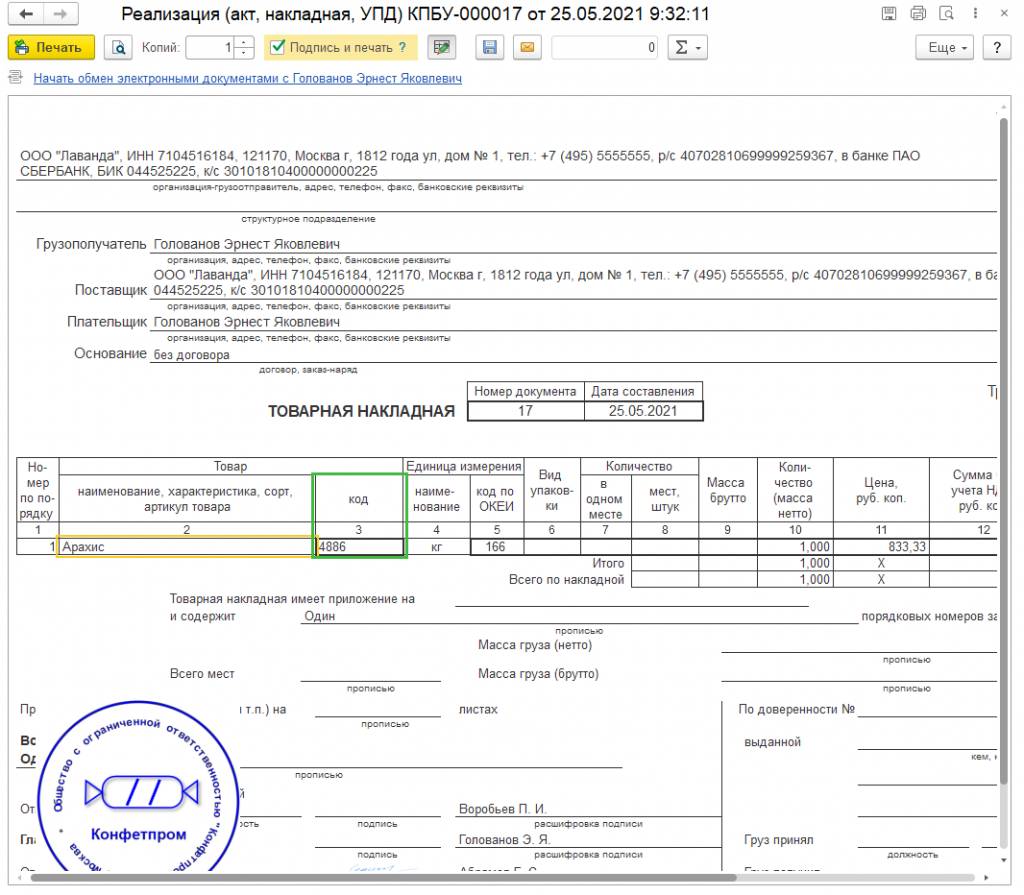This screenshot has width=1024, height=895.
Task: Select the document number cell 17
Action: 526,411
